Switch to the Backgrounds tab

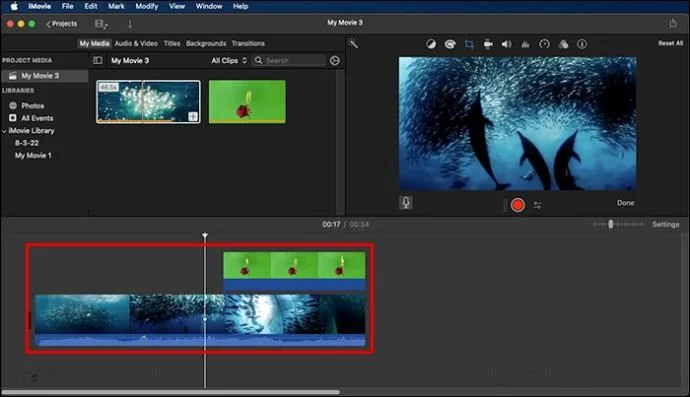pos(206,43)
